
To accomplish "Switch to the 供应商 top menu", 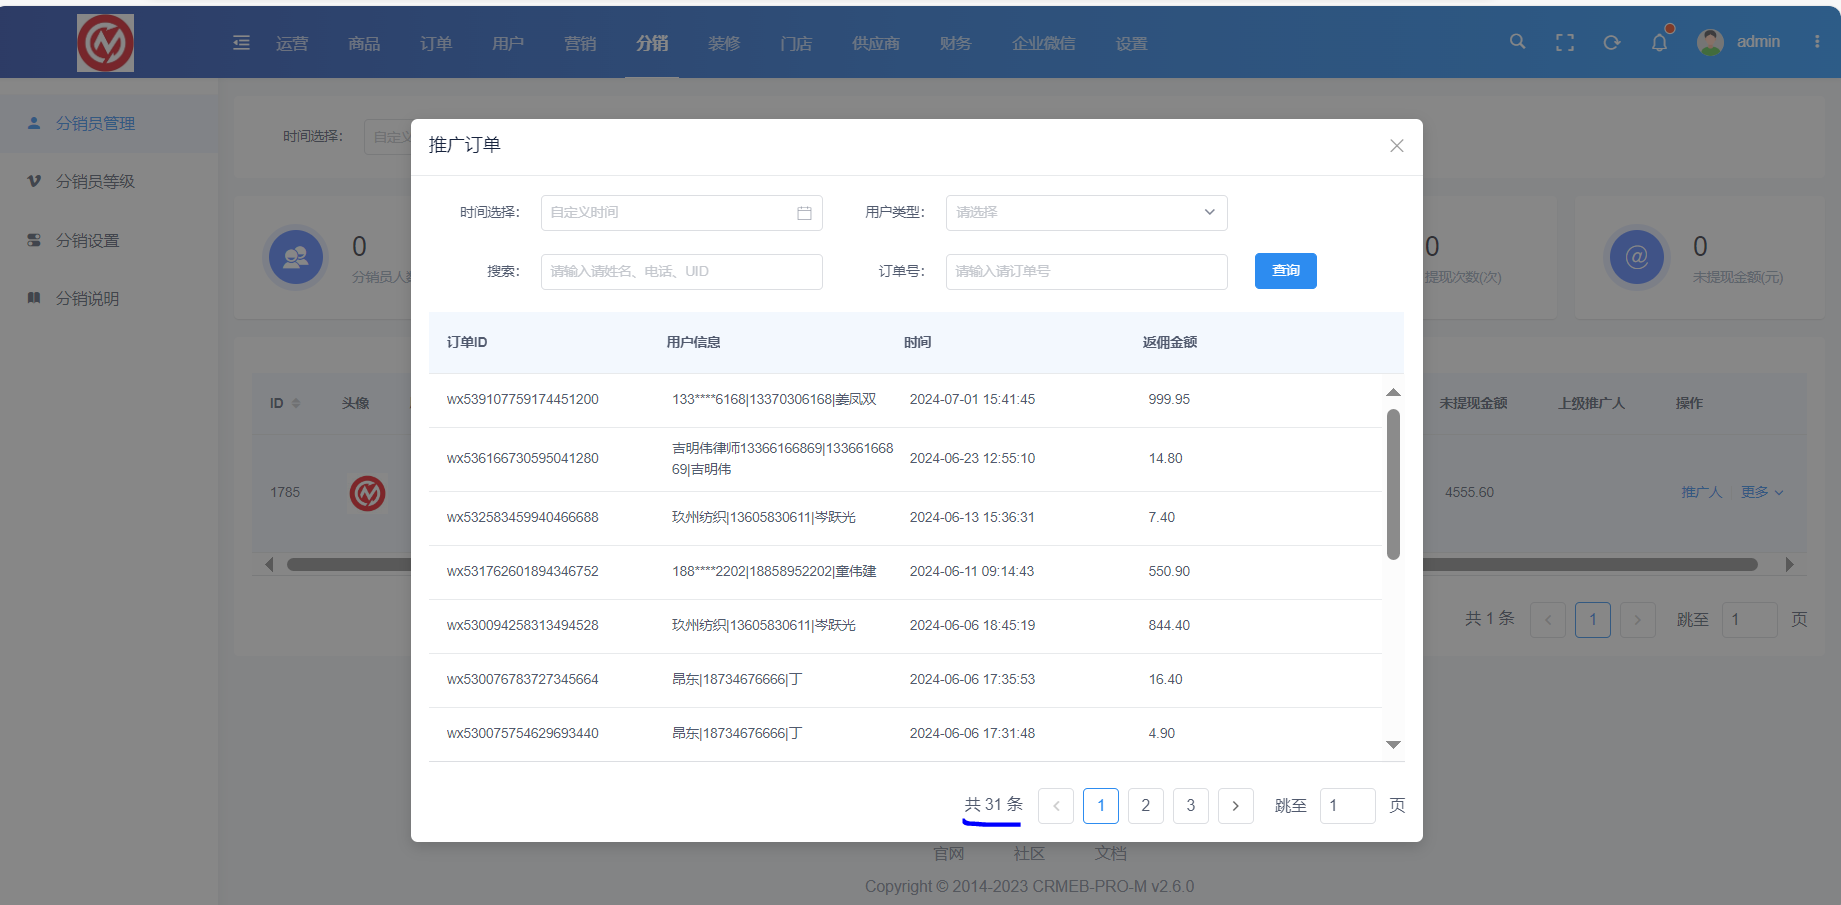I will tap(876, 43).
